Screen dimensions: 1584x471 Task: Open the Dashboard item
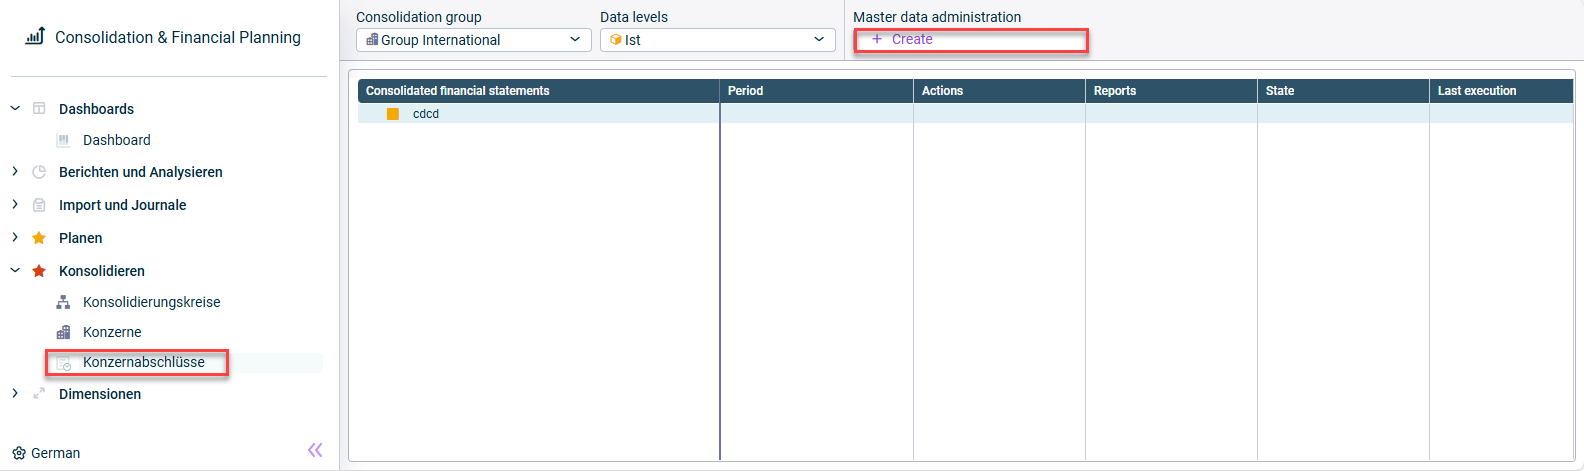tap(117, 140)
